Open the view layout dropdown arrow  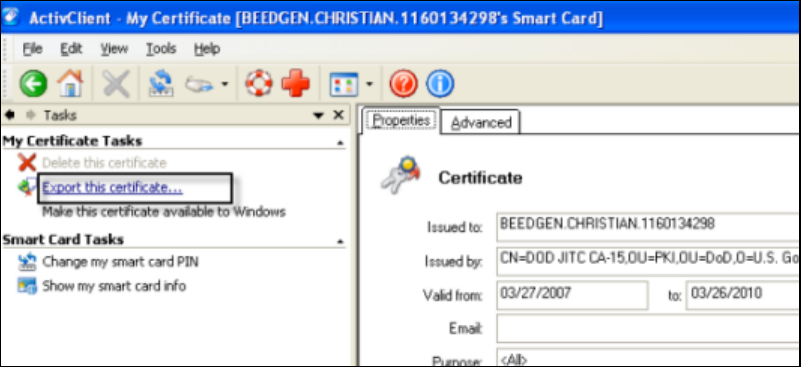[x=369, y=84]
